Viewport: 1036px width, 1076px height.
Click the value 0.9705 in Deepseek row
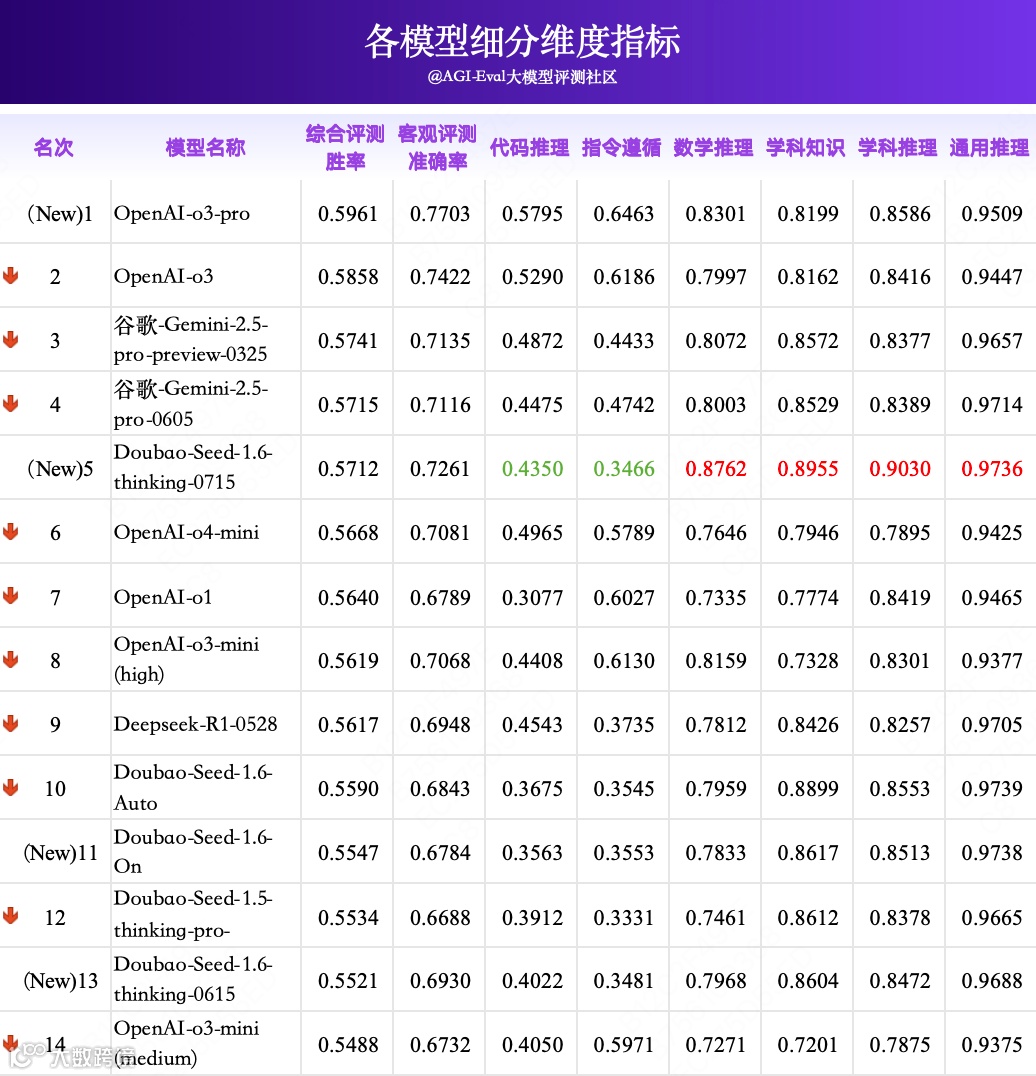(x=991, y=724)
